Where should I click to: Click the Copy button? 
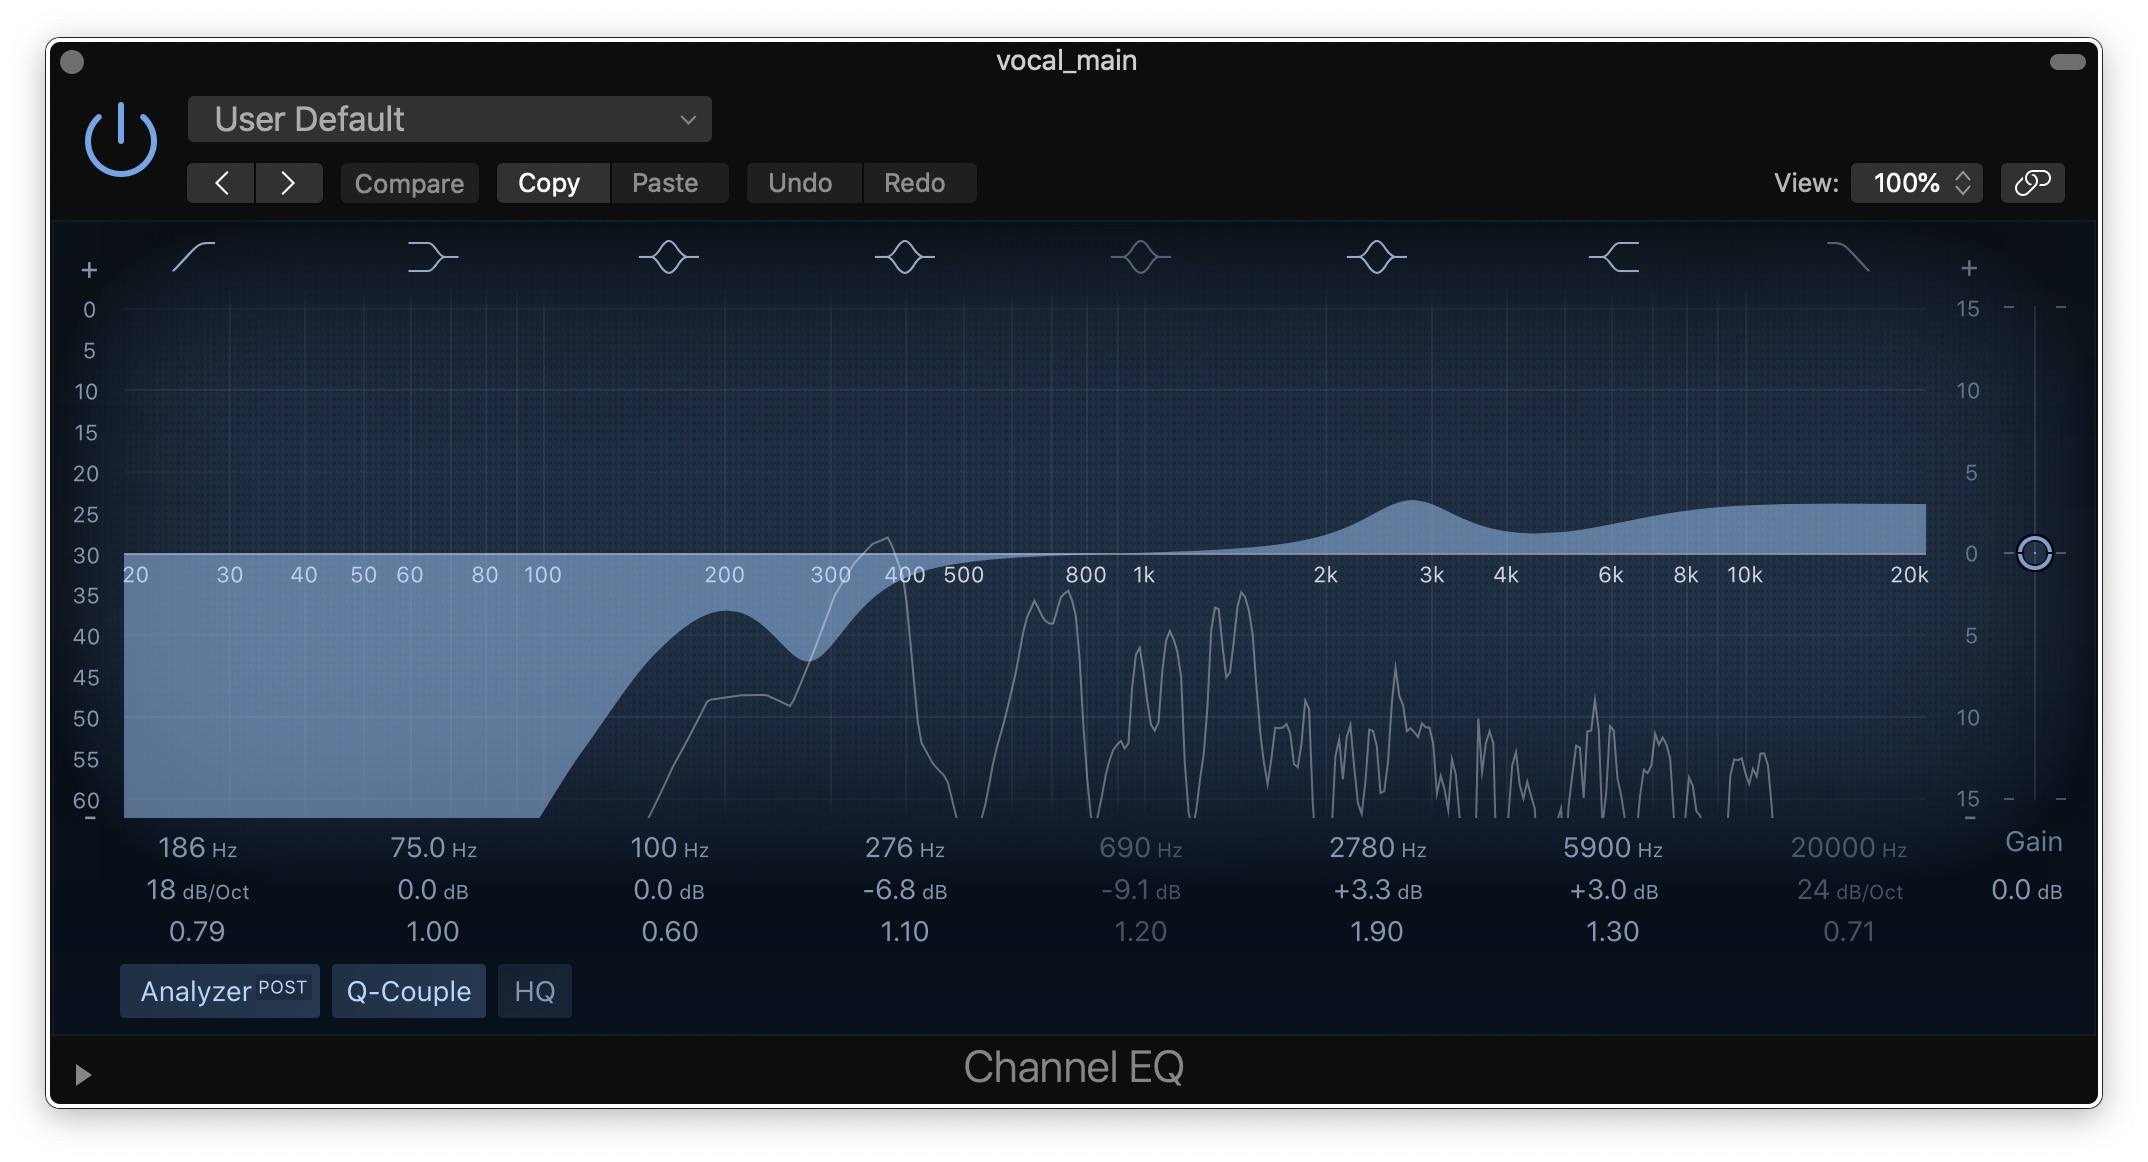549,183
